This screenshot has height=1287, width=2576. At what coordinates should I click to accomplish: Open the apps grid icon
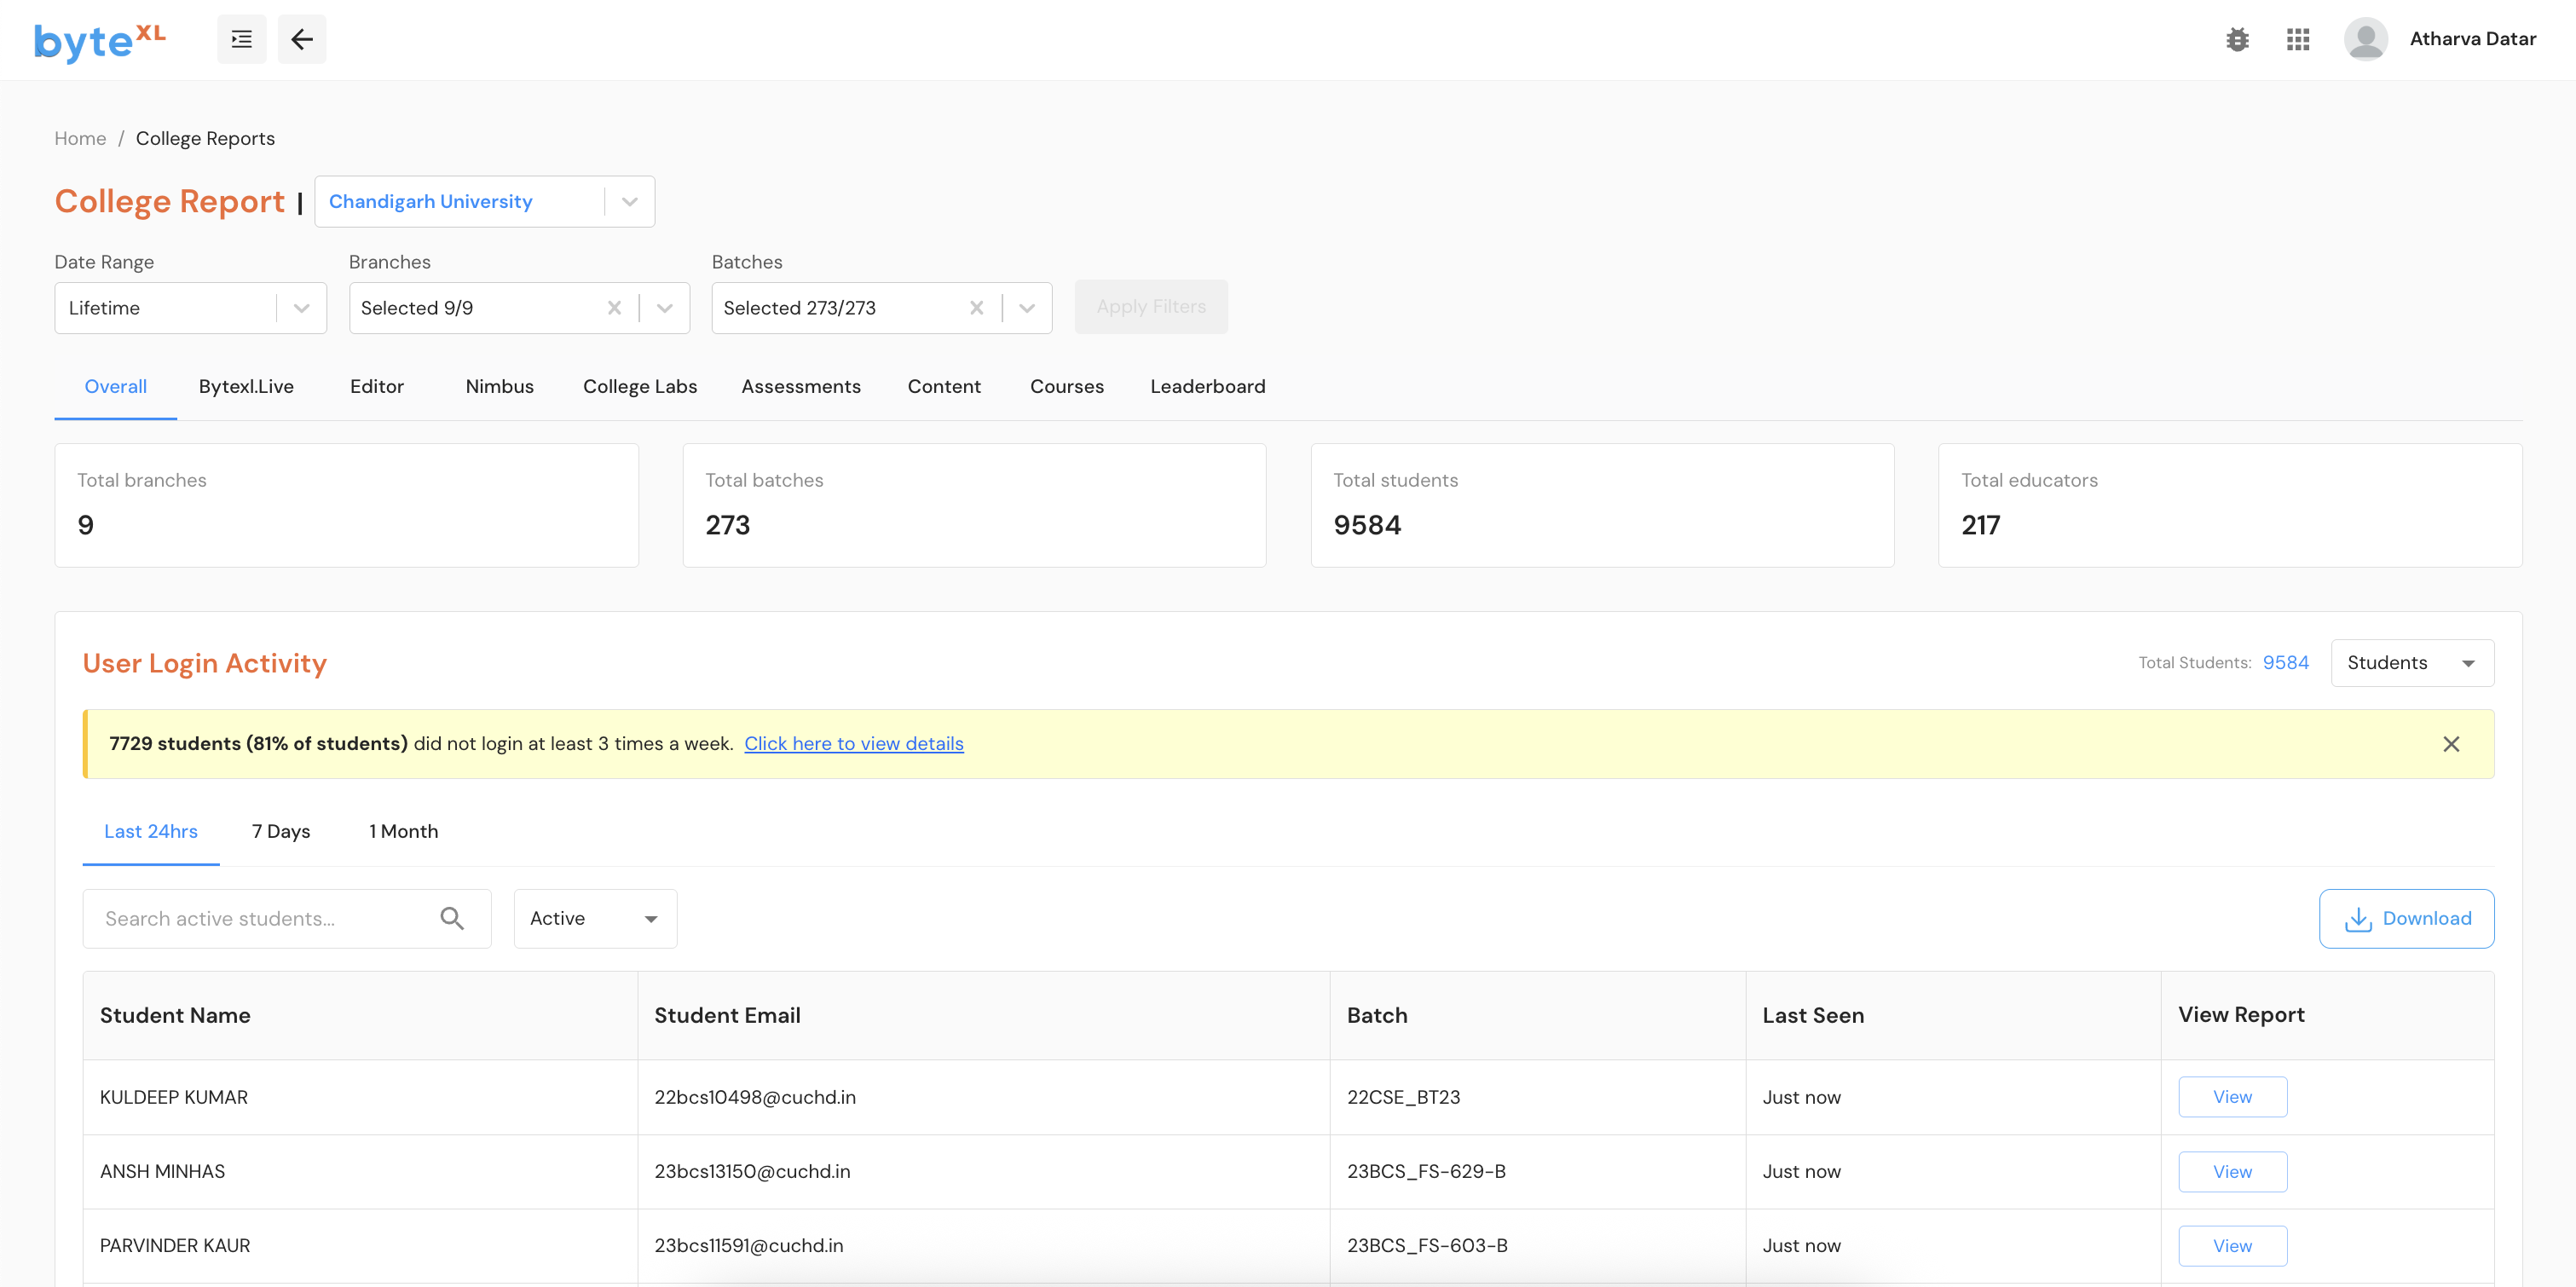point(2297,39)
